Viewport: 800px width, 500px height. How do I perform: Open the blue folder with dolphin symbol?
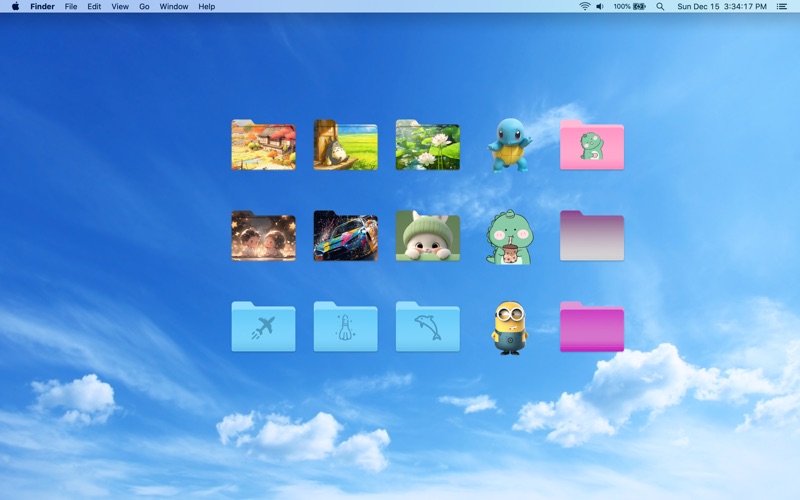(427, 327)
